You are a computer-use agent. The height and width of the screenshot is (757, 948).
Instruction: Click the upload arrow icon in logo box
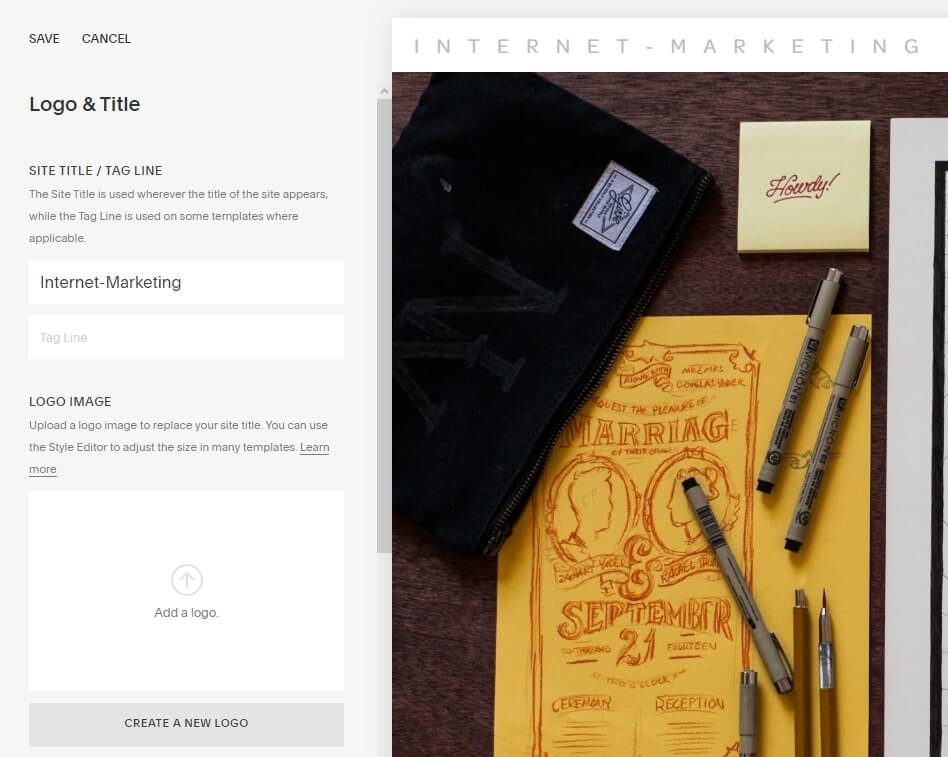(186, 580)
